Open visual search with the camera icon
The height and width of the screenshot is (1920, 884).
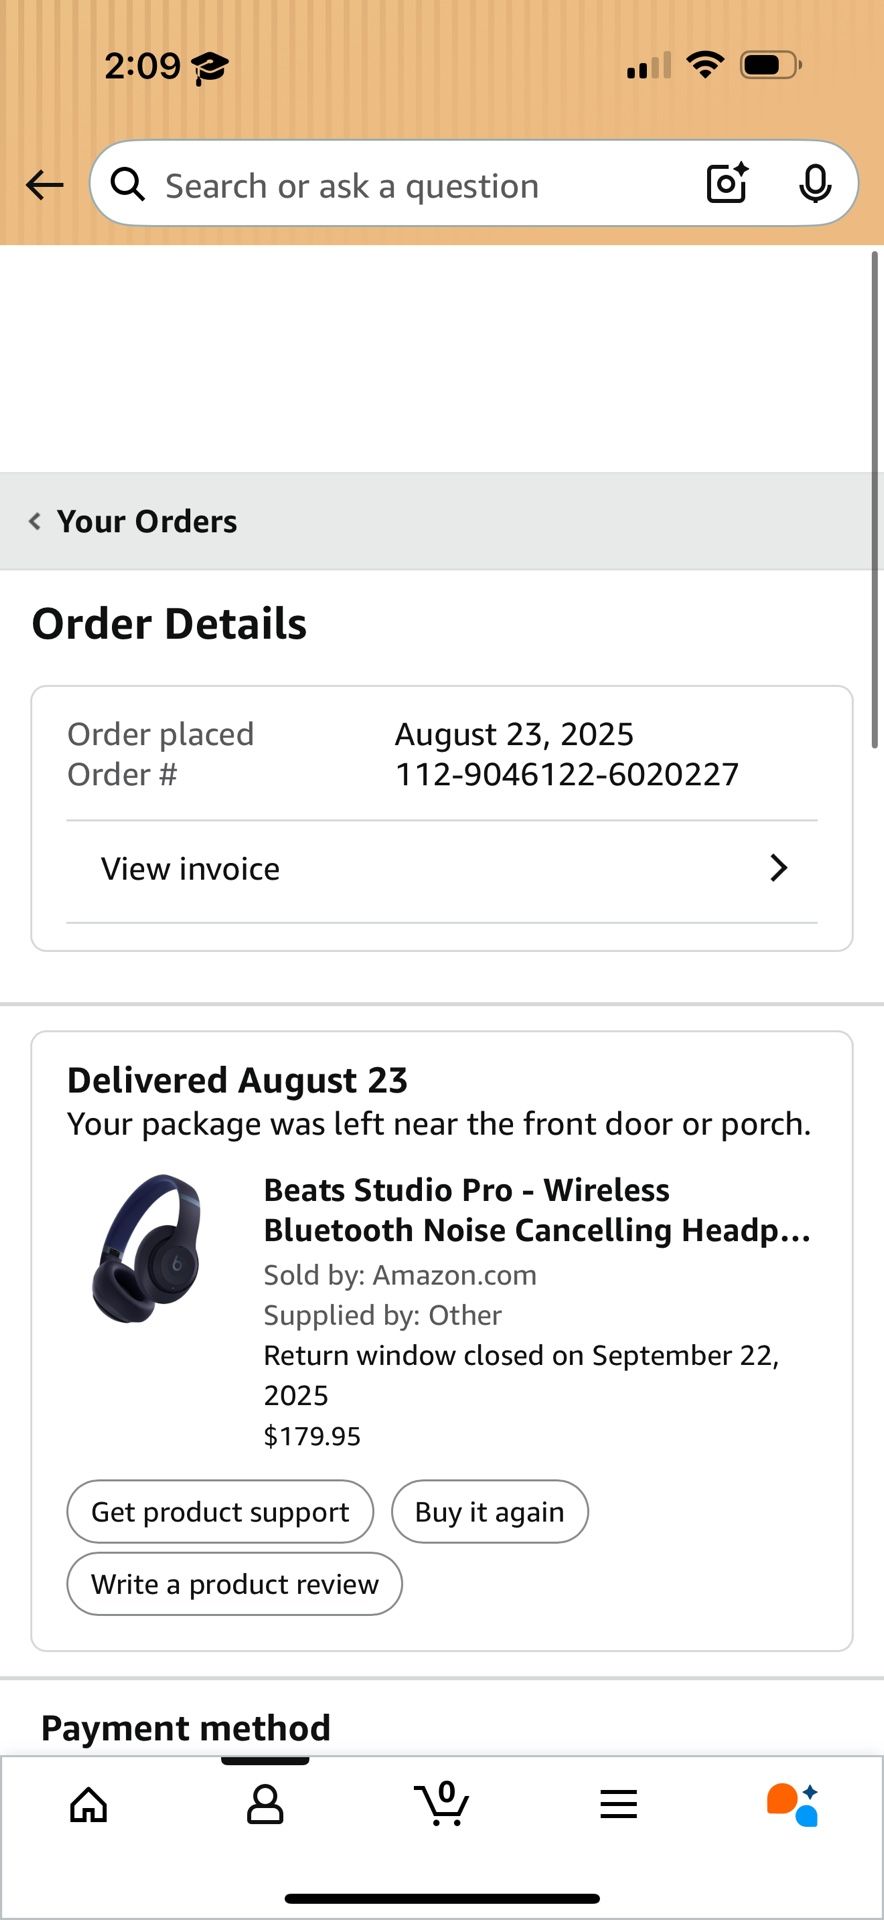[x=726, y=184]
